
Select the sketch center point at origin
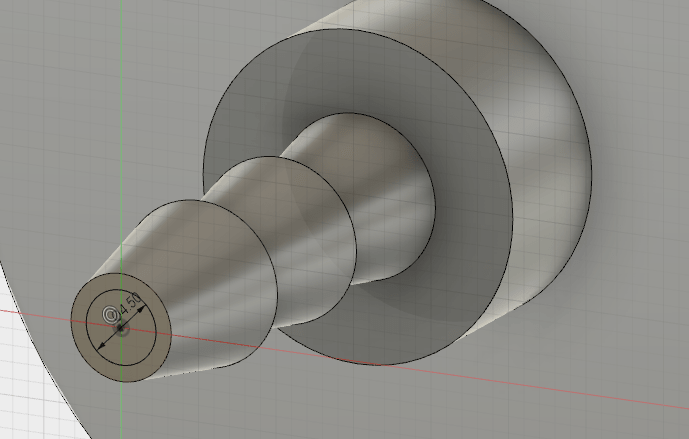click(x=121, y=328)
